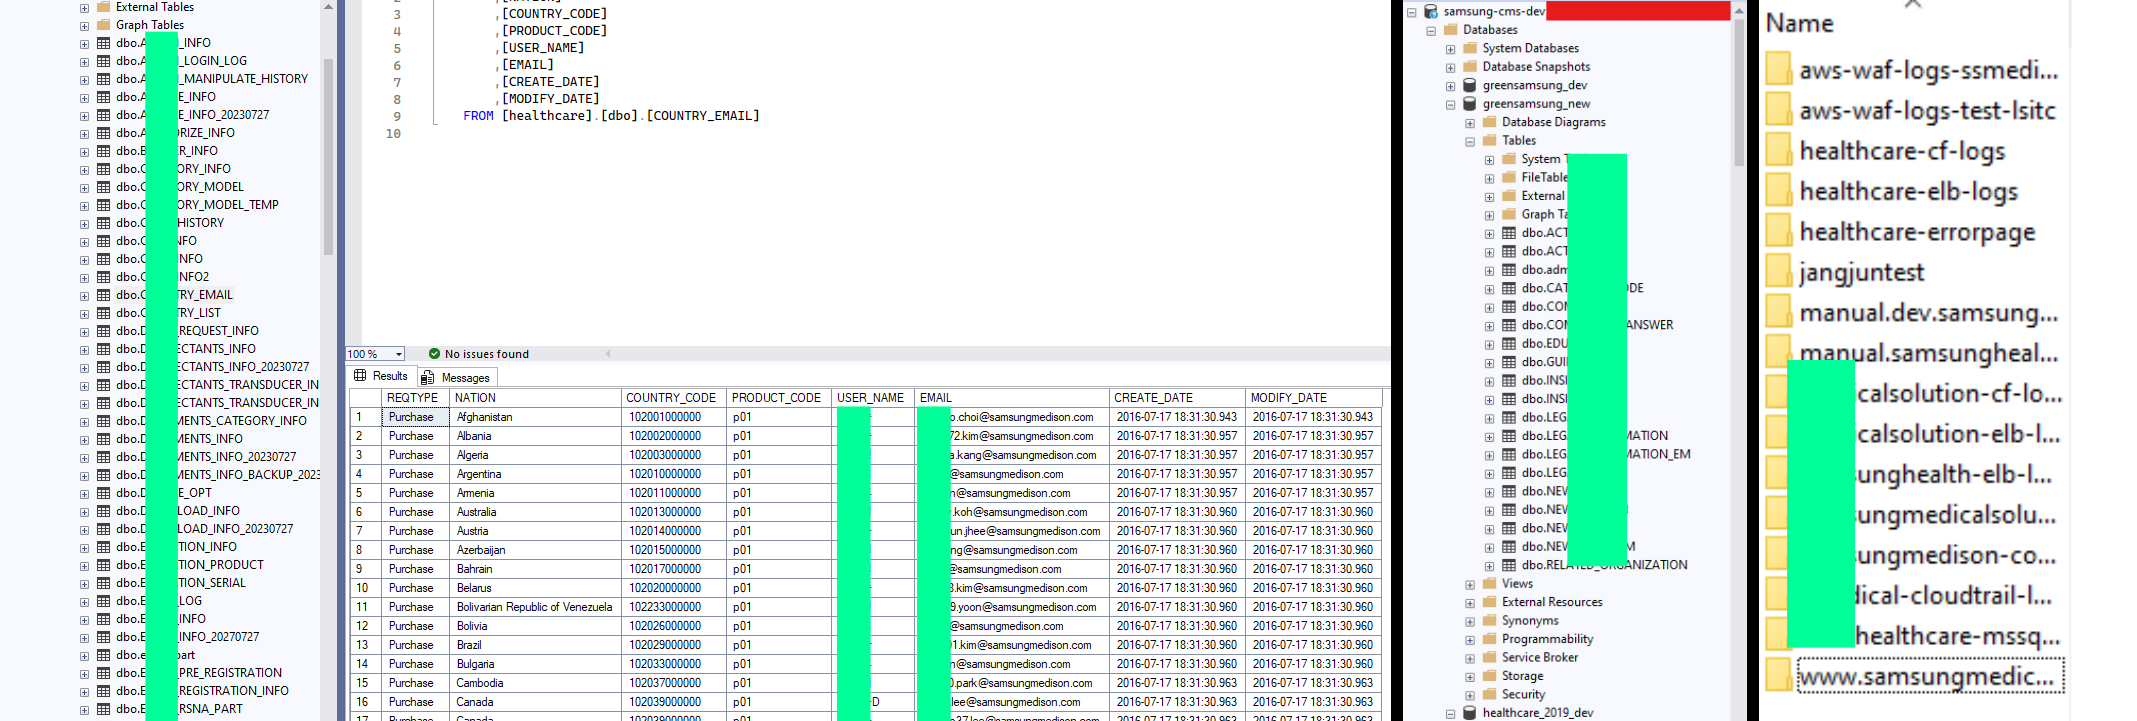Click the folder icon beside healthcare-cf-logs

[1779, 151]
